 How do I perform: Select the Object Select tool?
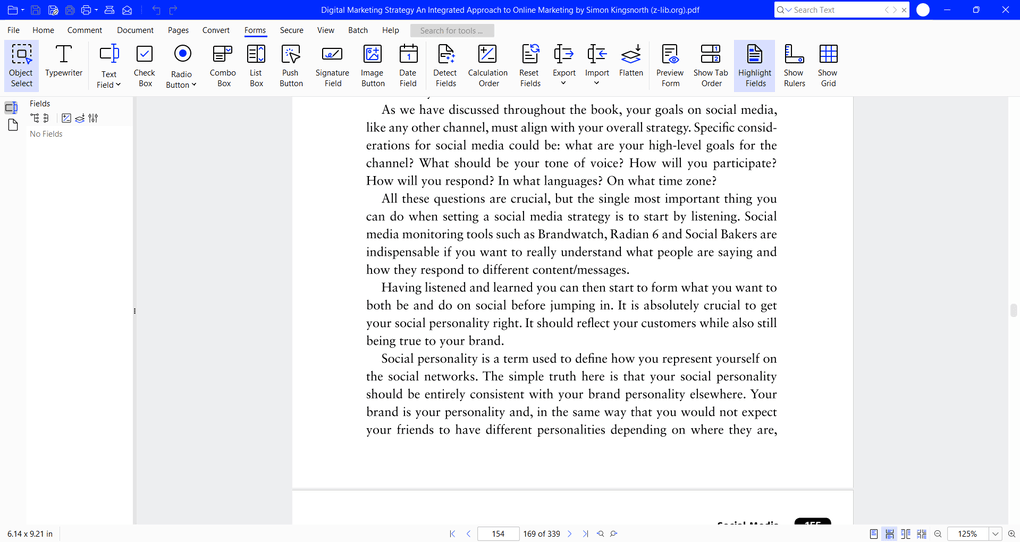(x=21, y=66)
